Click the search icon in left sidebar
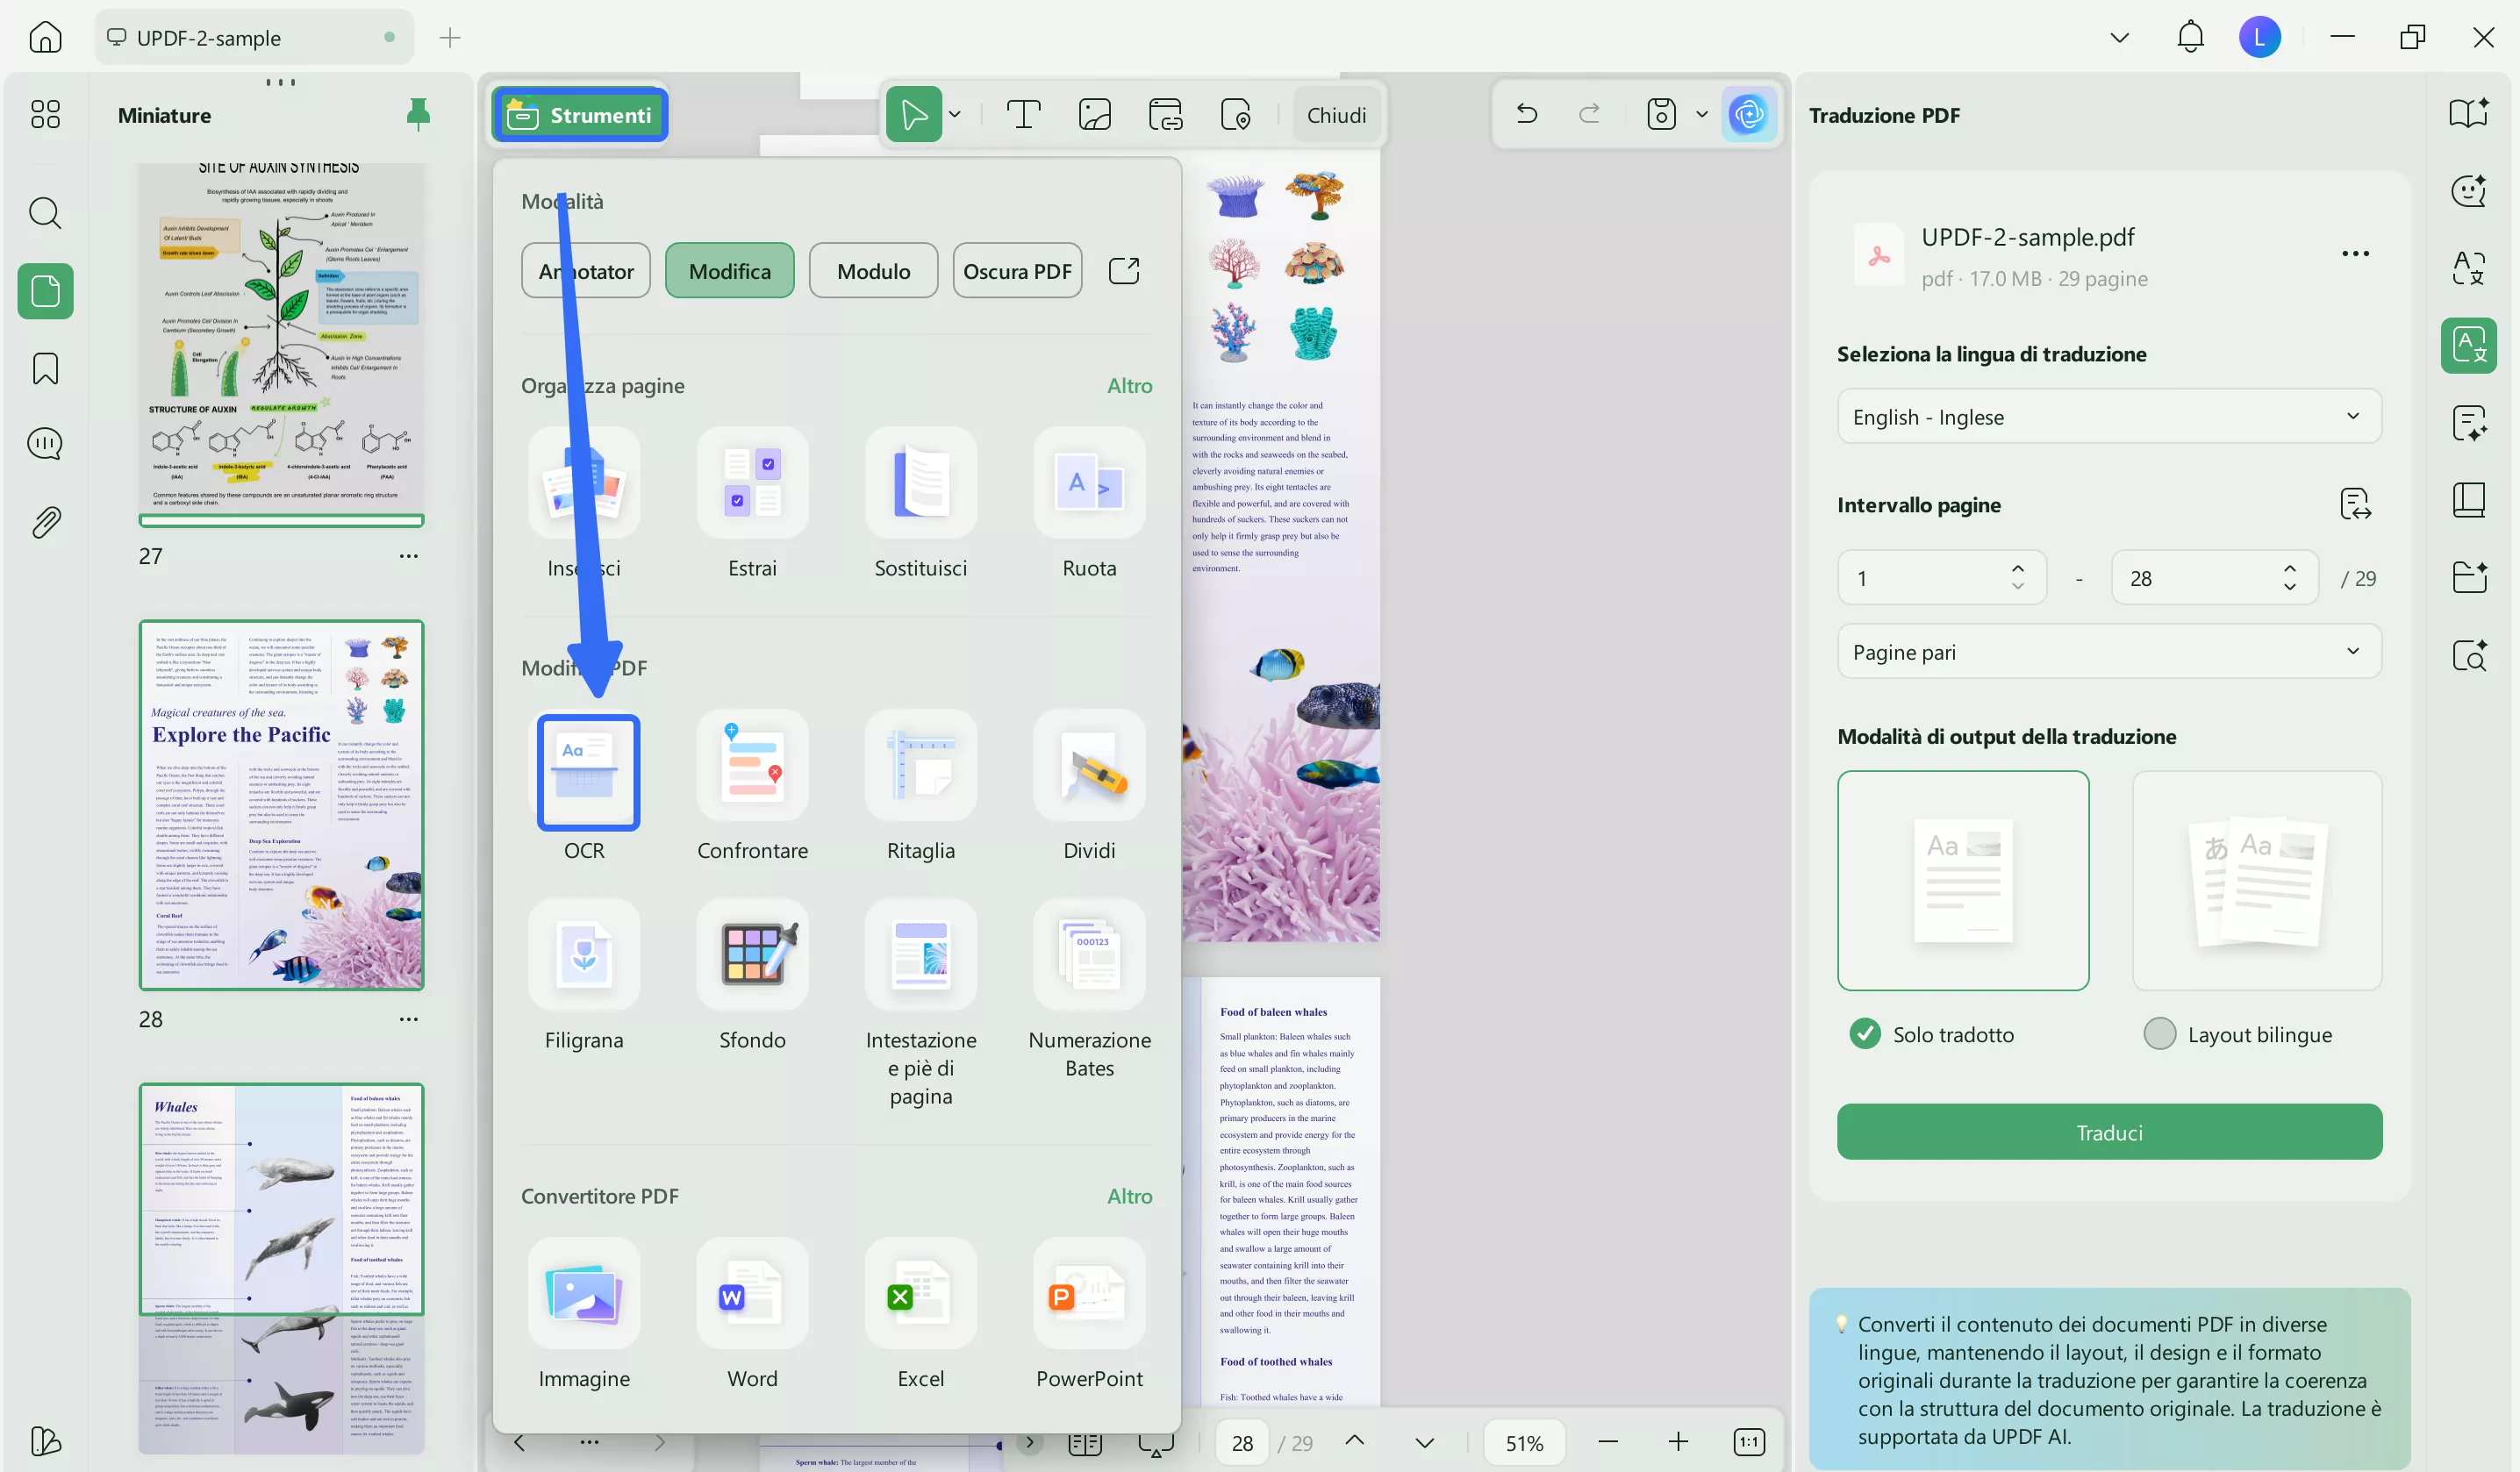Image resolution: width=2520 pixels, height=1472 pixels. [45, 213]
